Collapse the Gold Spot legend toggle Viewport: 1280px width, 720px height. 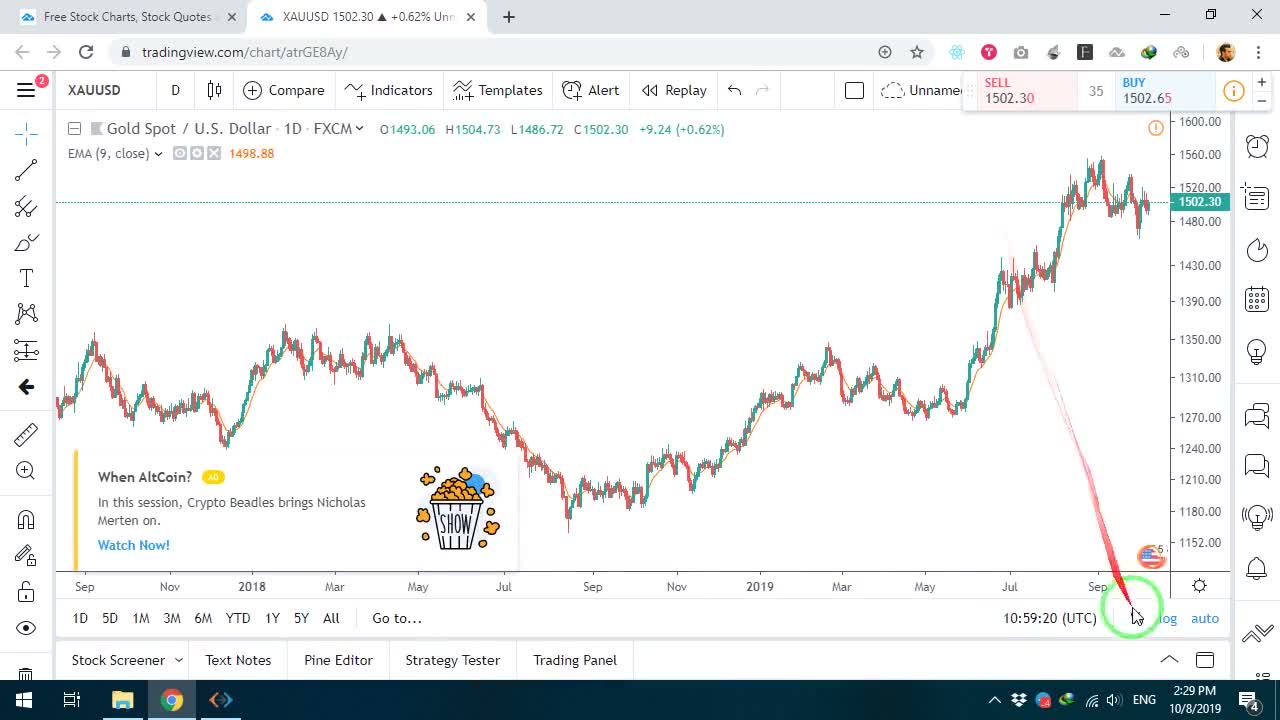pyautogui.click(x=74, y=128)
